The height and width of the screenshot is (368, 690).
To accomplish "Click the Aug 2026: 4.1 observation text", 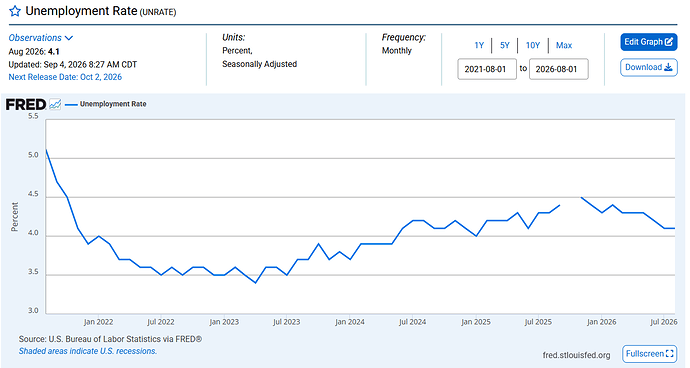I will (34, 52).
